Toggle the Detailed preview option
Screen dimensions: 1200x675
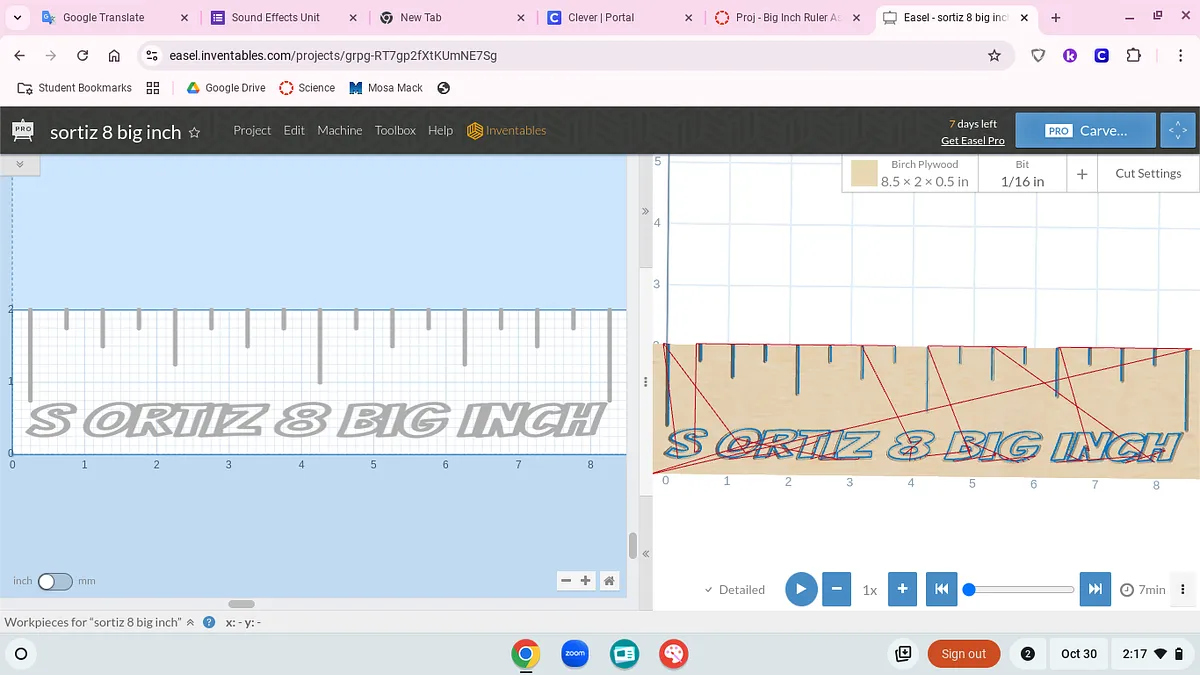tap(735, 590)
